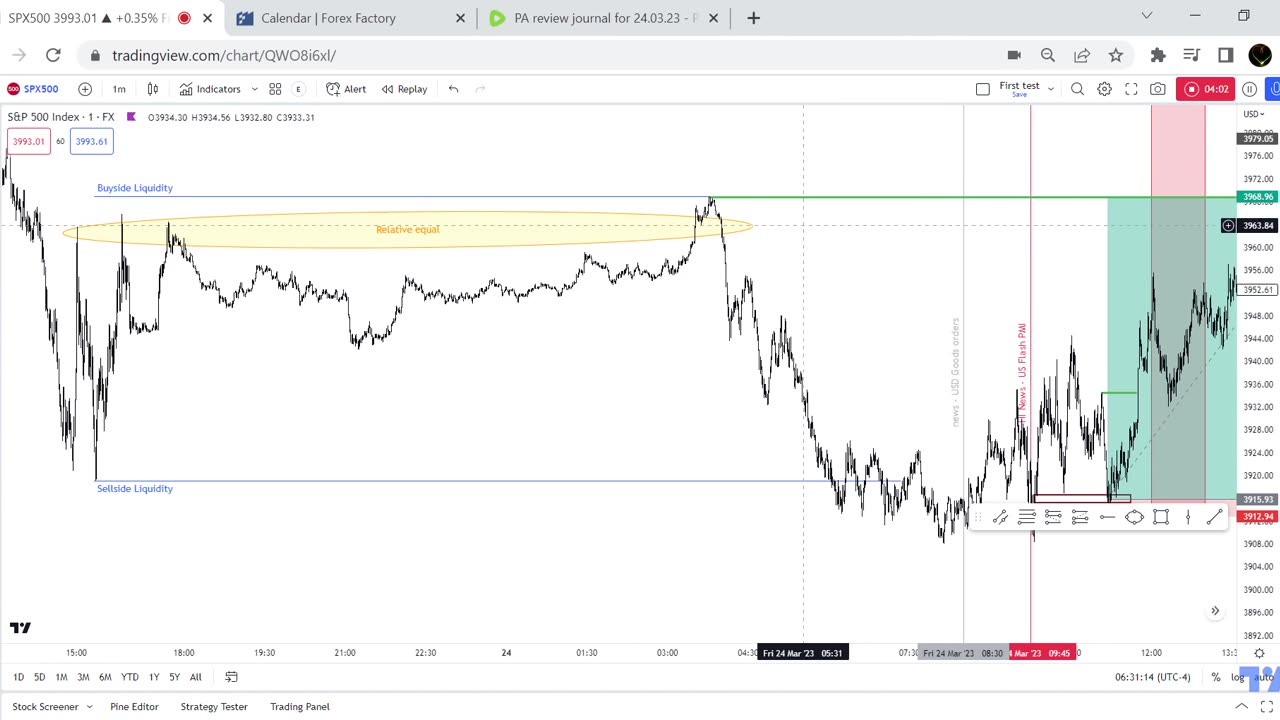
Task: Open quick search magnifier in toolbar
Action: click(x=1077, y=89)
